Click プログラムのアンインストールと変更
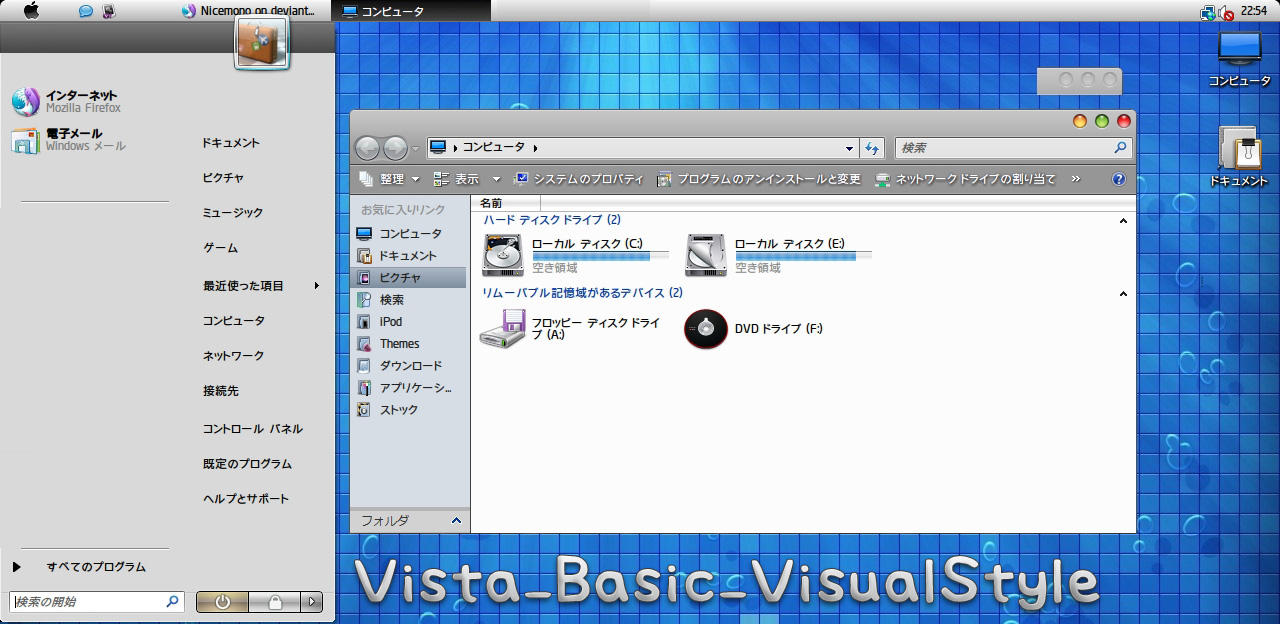 (758, 179)
